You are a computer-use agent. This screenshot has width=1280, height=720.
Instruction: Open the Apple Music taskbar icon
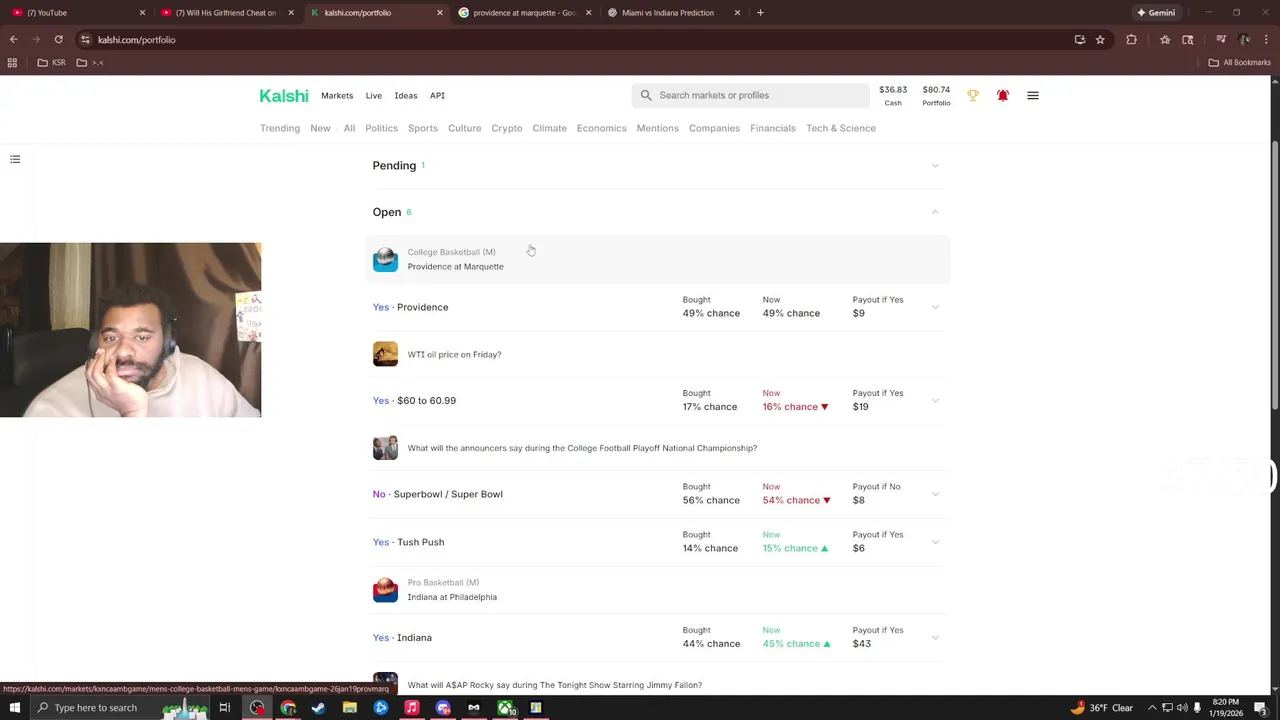click(x=412, y=708)
